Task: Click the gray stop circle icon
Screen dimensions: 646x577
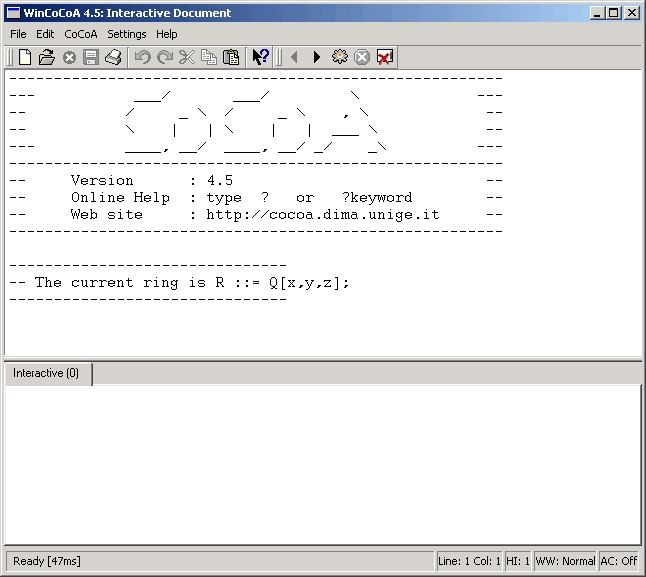Action: pyautogui.click(x=362, y=57)
